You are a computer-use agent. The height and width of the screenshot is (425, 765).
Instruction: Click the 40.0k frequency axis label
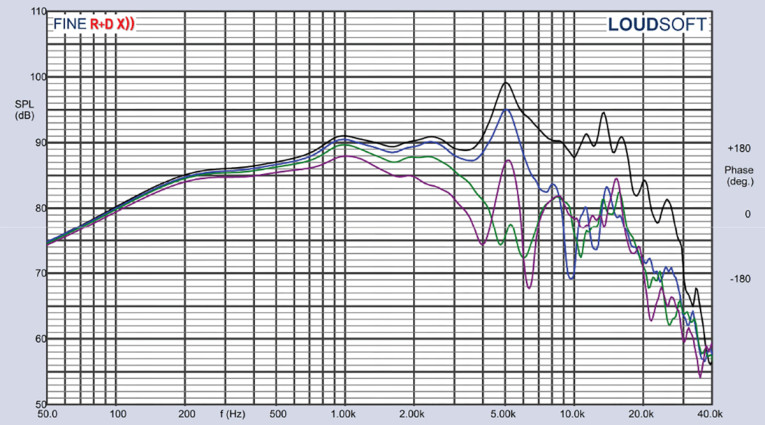tap(710, 414)
